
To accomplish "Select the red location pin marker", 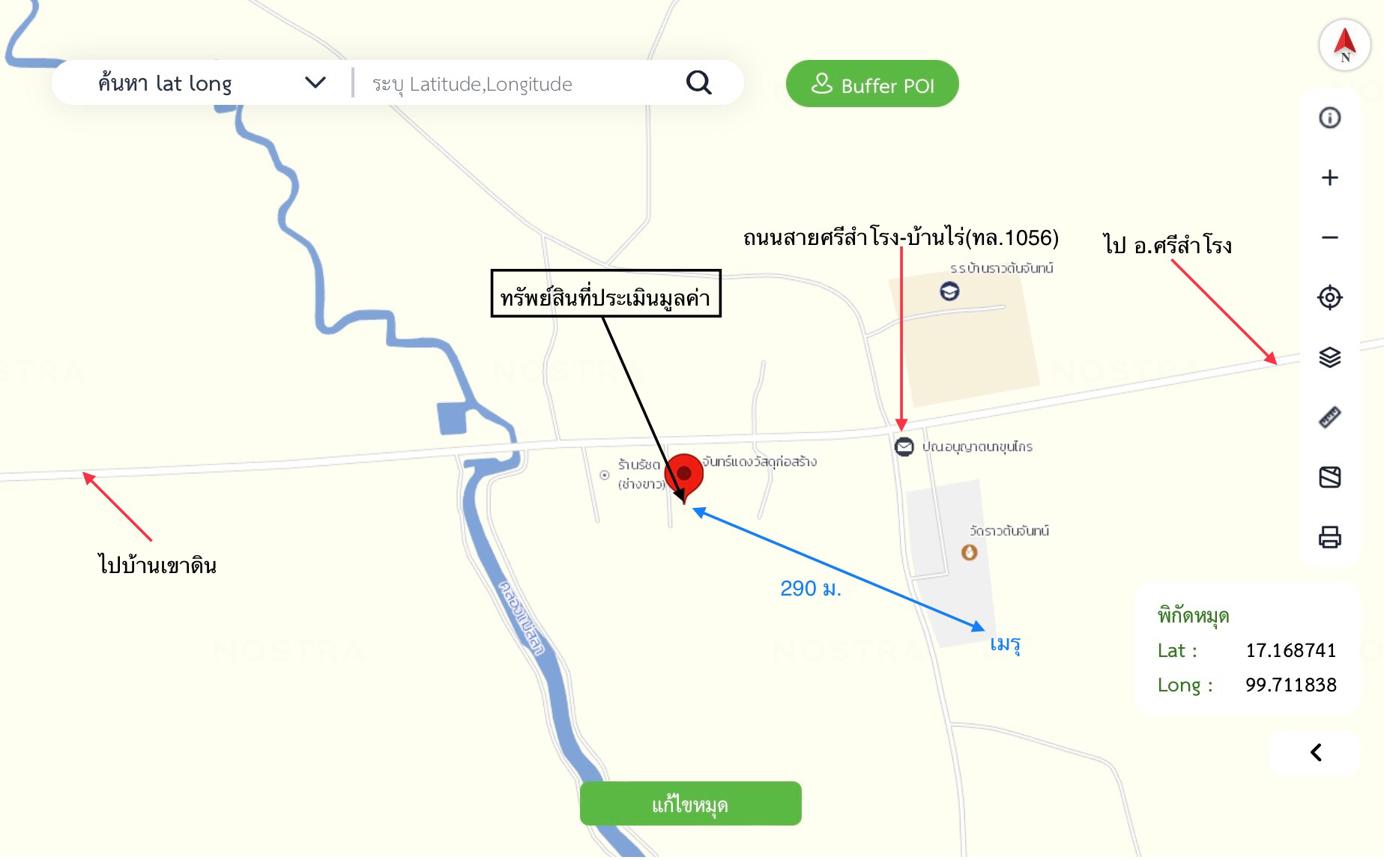I will point(684,478).
